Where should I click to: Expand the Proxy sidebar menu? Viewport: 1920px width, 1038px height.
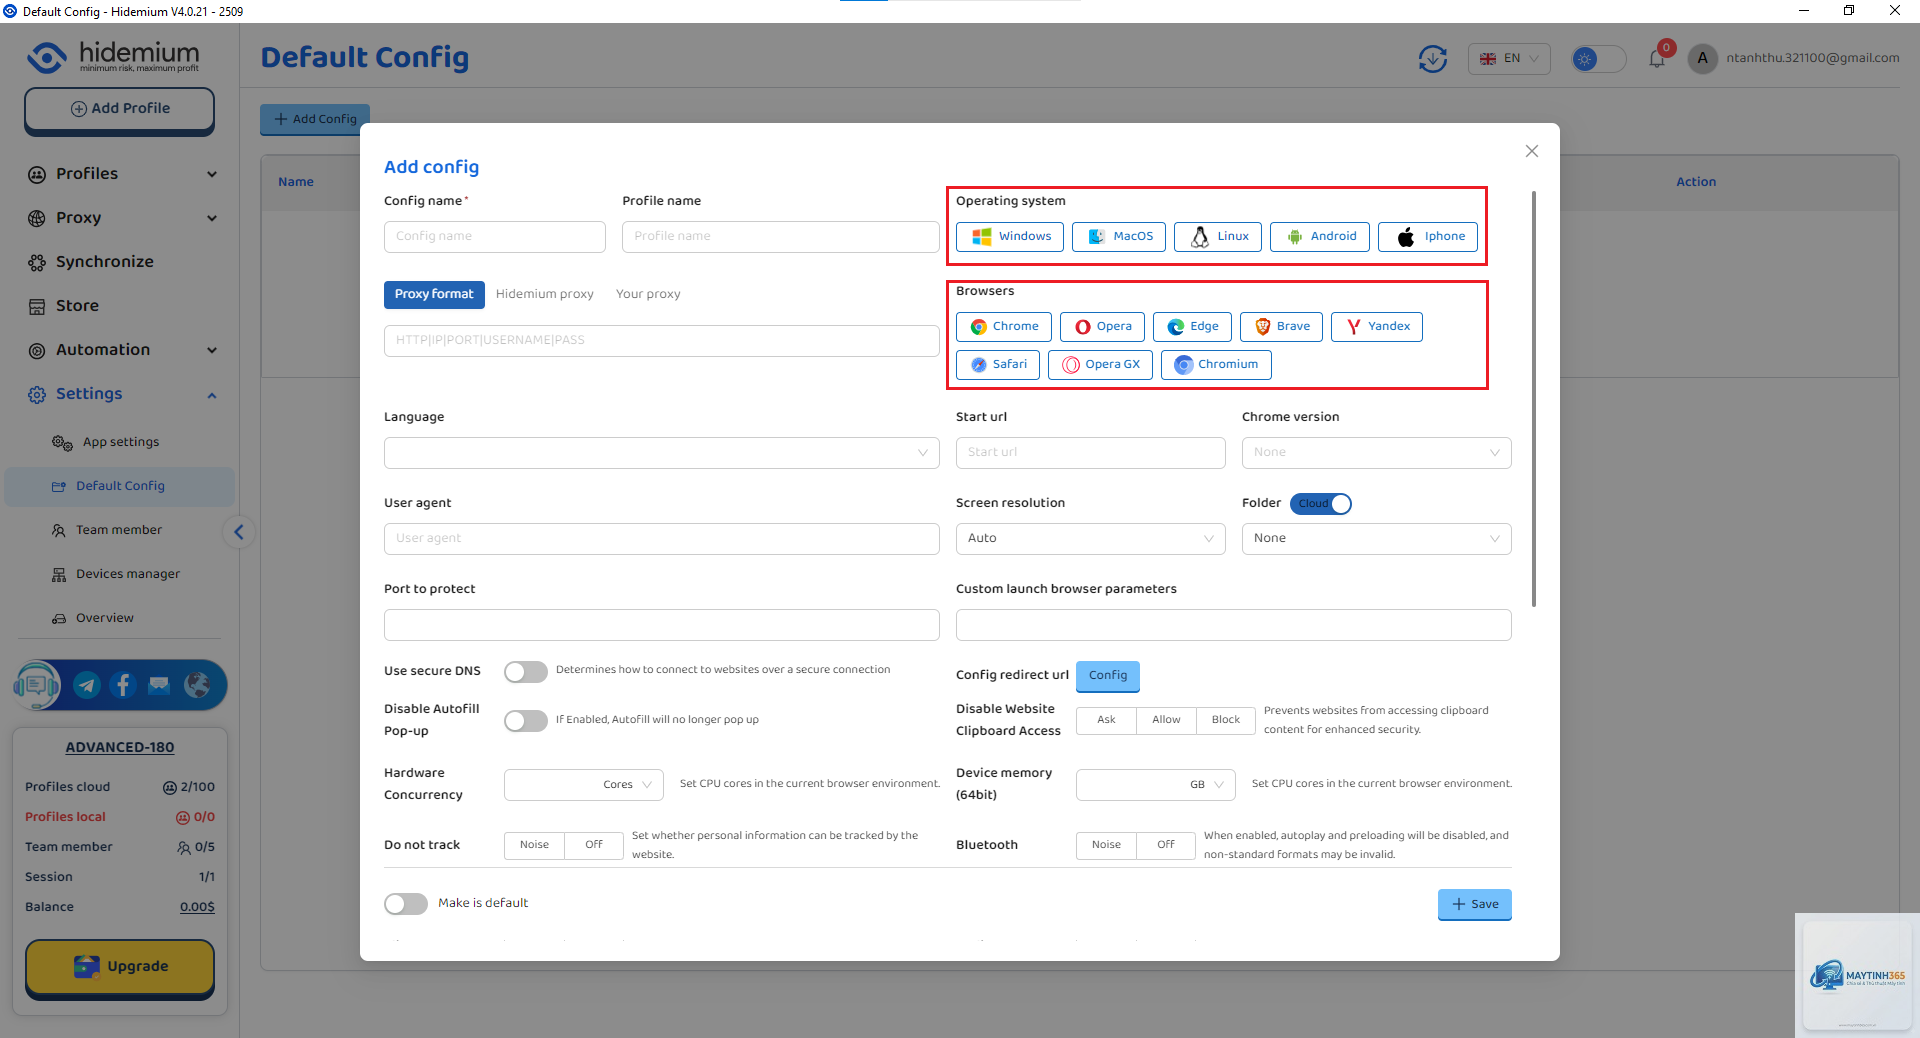coord(120,218)
